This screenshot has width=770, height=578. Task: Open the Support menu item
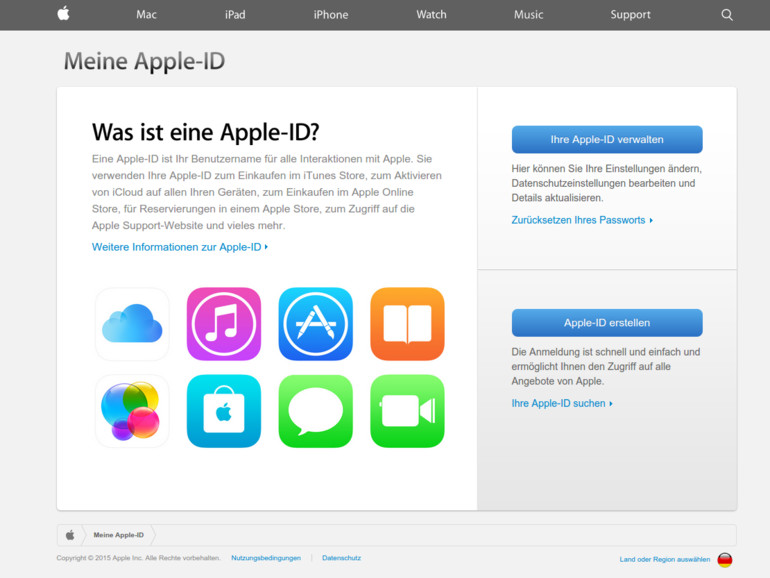click(x=631, y=15)
